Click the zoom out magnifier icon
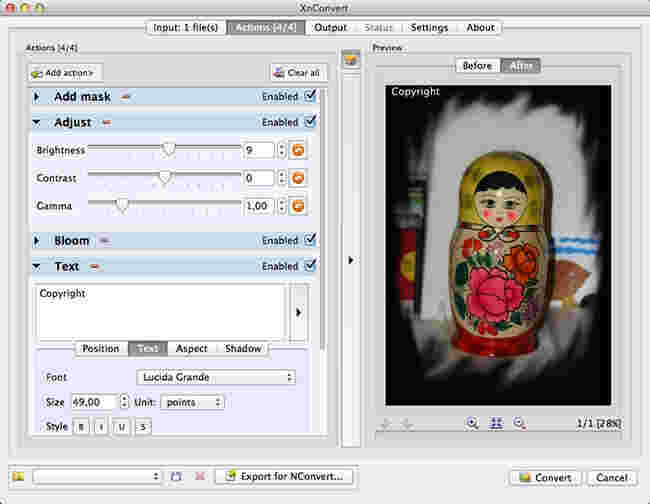This screenshot has width=650, height=504. point(519,423)
